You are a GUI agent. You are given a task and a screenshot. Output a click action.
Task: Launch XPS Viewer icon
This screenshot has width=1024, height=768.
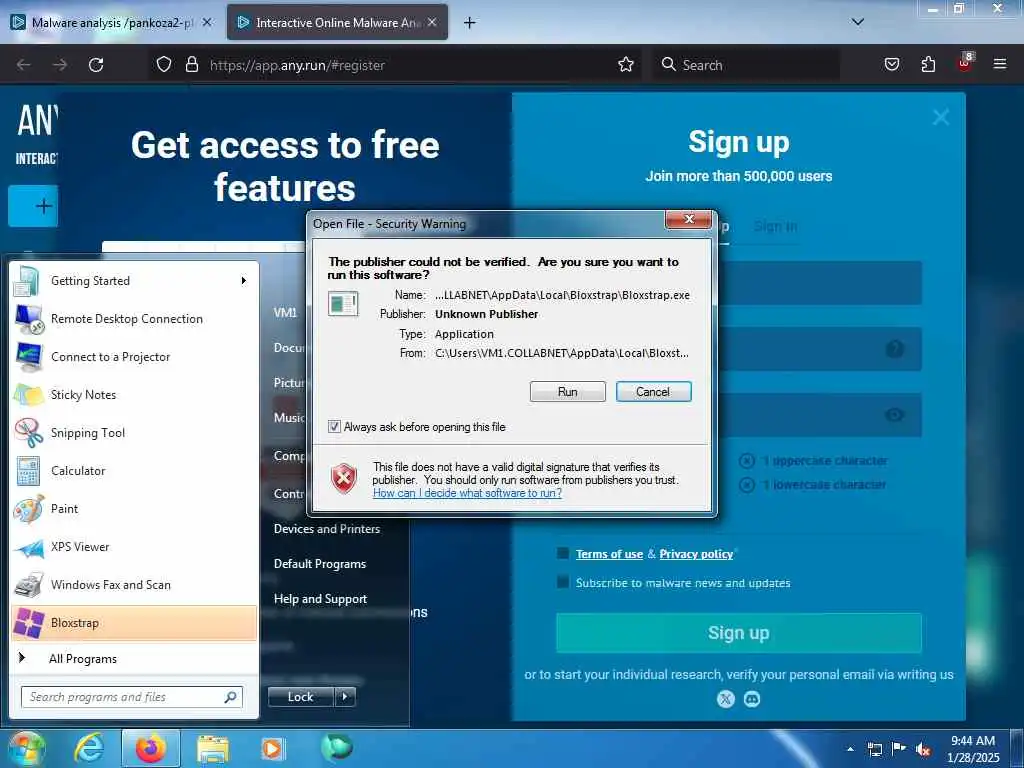tap(28, 547)
